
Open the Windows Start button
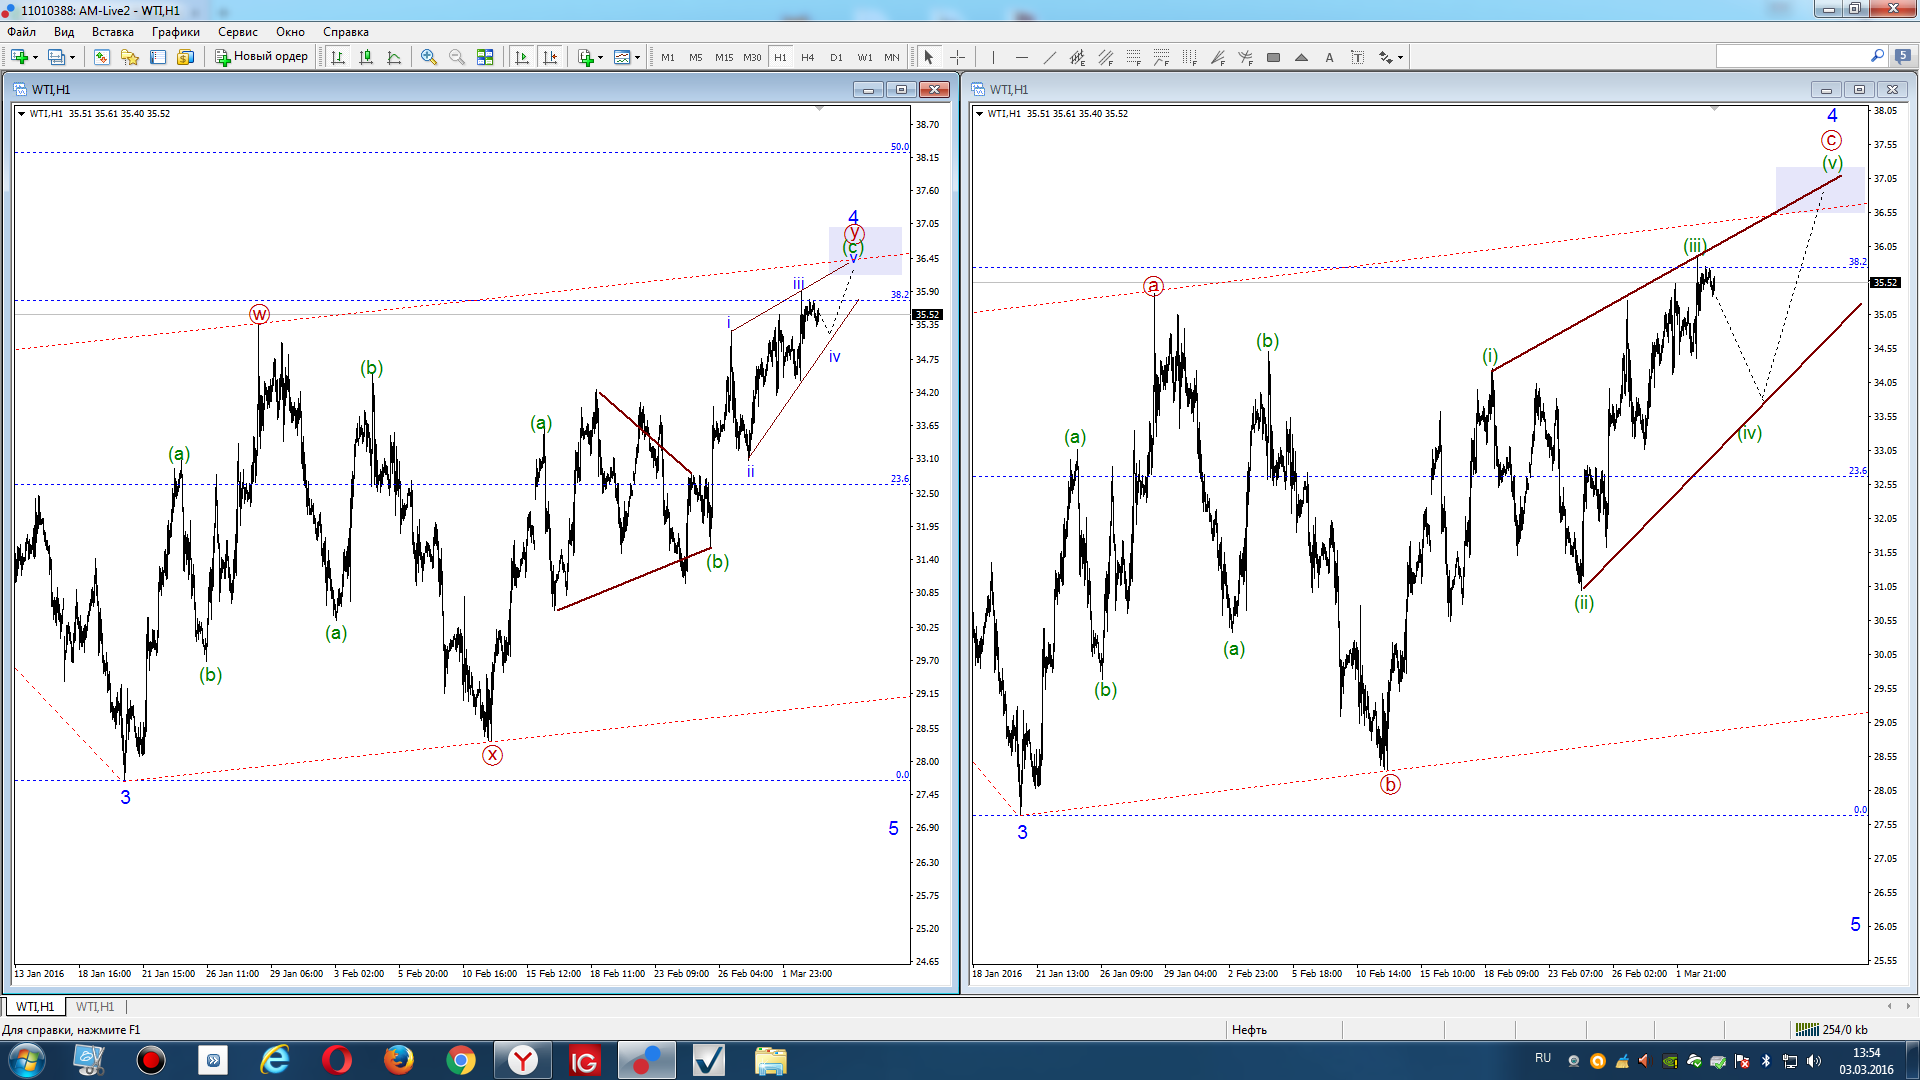[x=26, y=1060]
